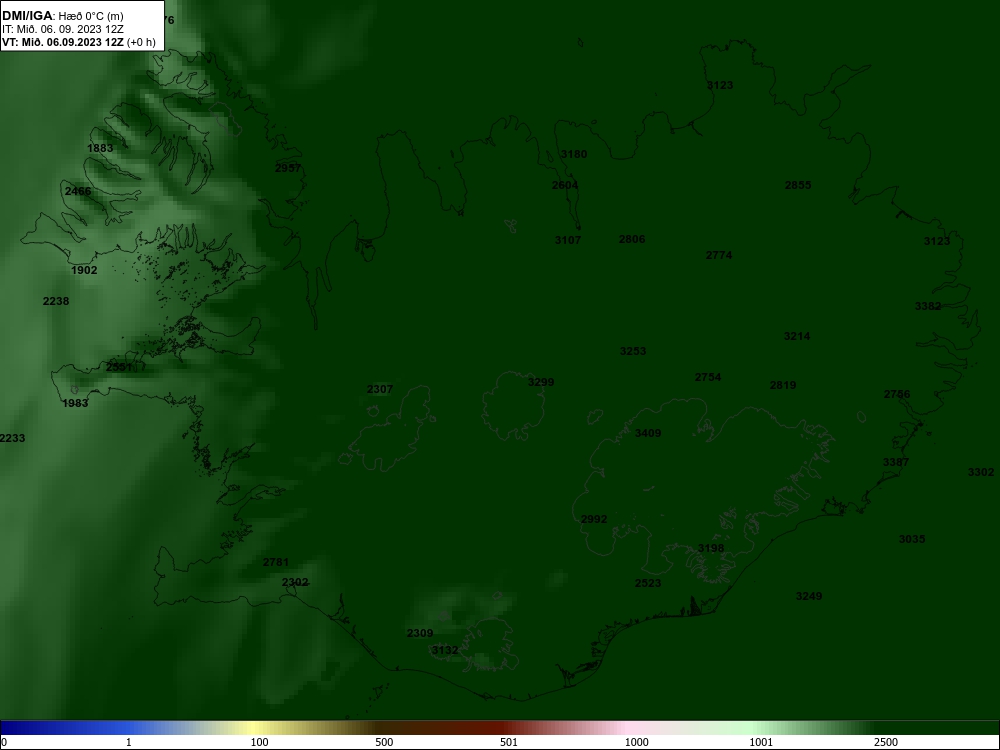
Task: Click the 3382 height value
Action: pyautogui.click(x=928, y=306)
